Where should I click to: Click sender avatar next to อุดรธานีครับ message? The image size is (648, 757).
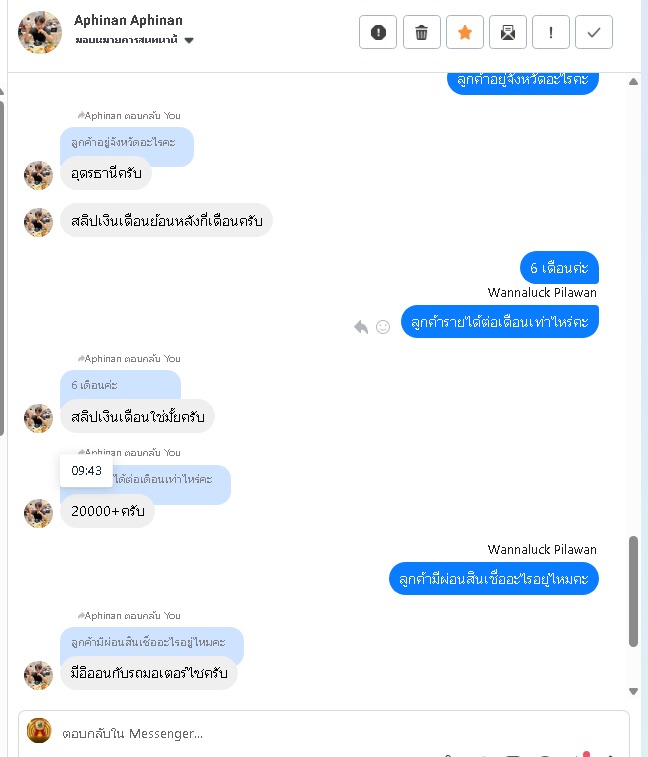point(38,176)
